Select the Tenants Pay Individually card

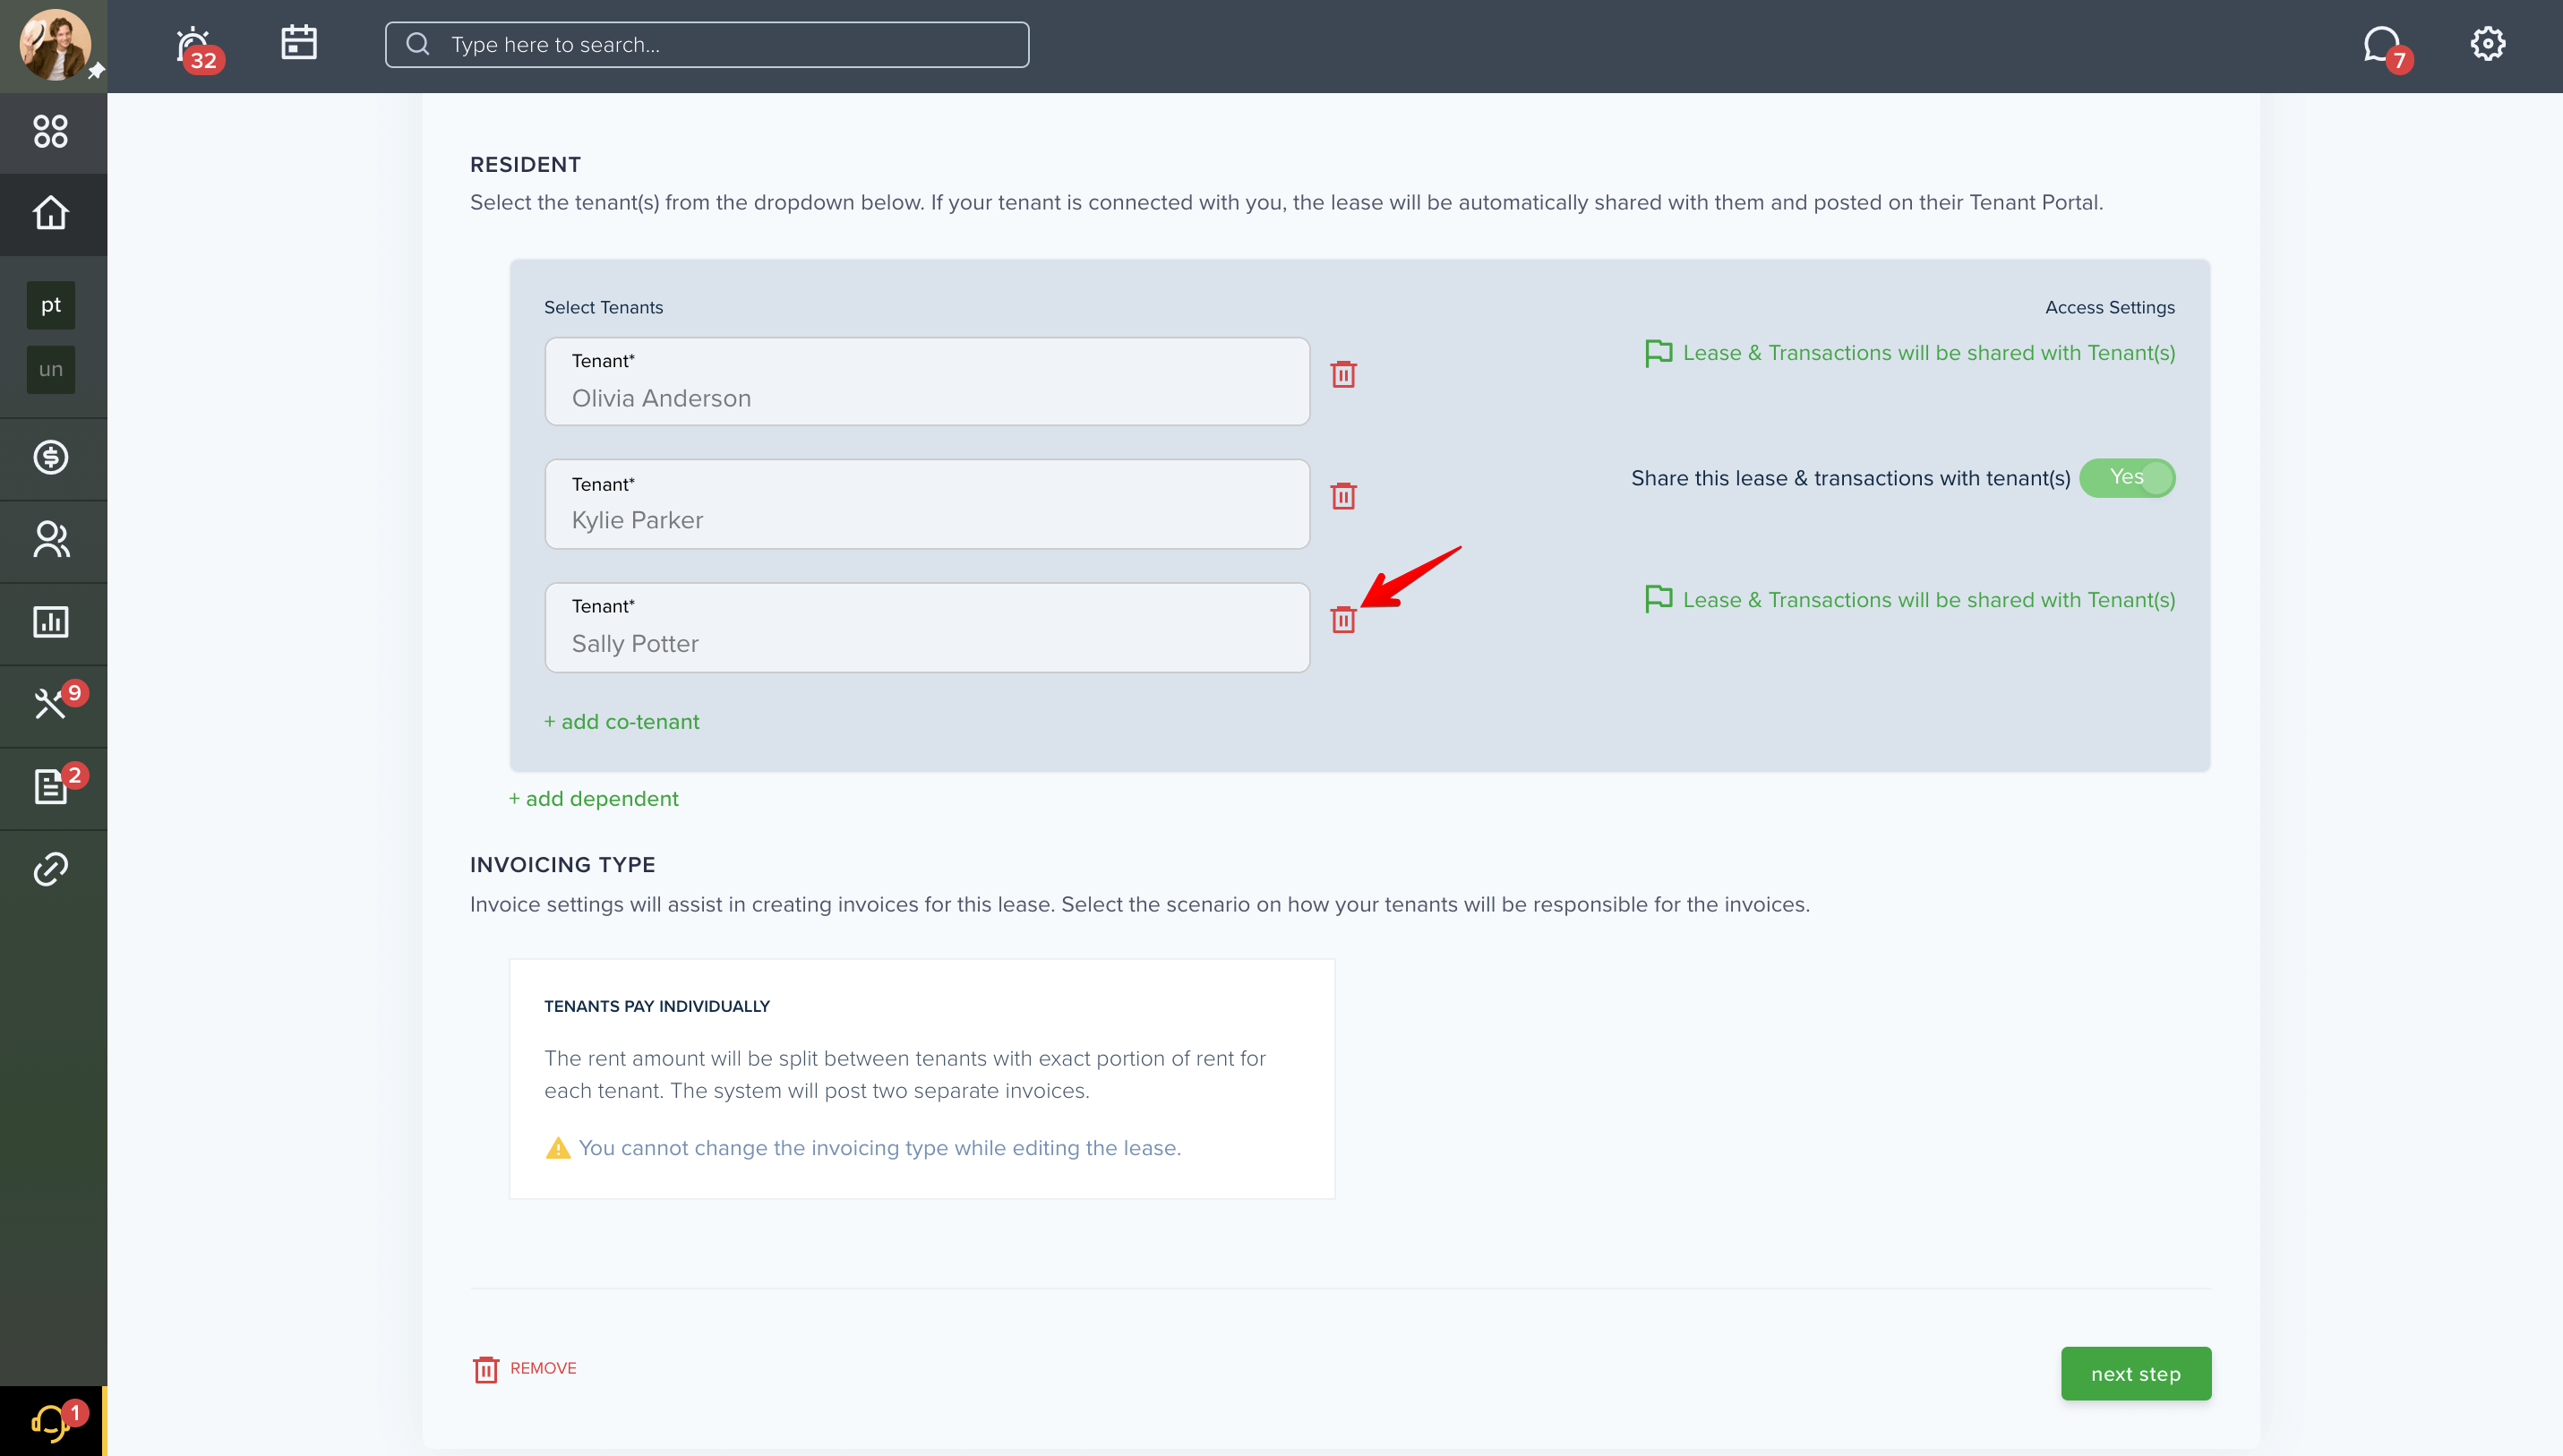point(922,1079)
